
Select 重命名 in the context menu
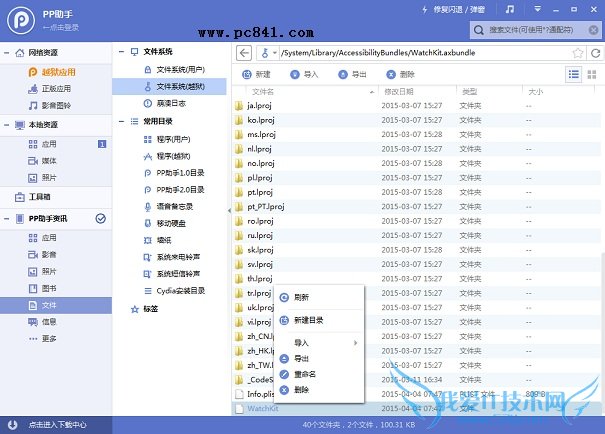click(x=319, y=374)
